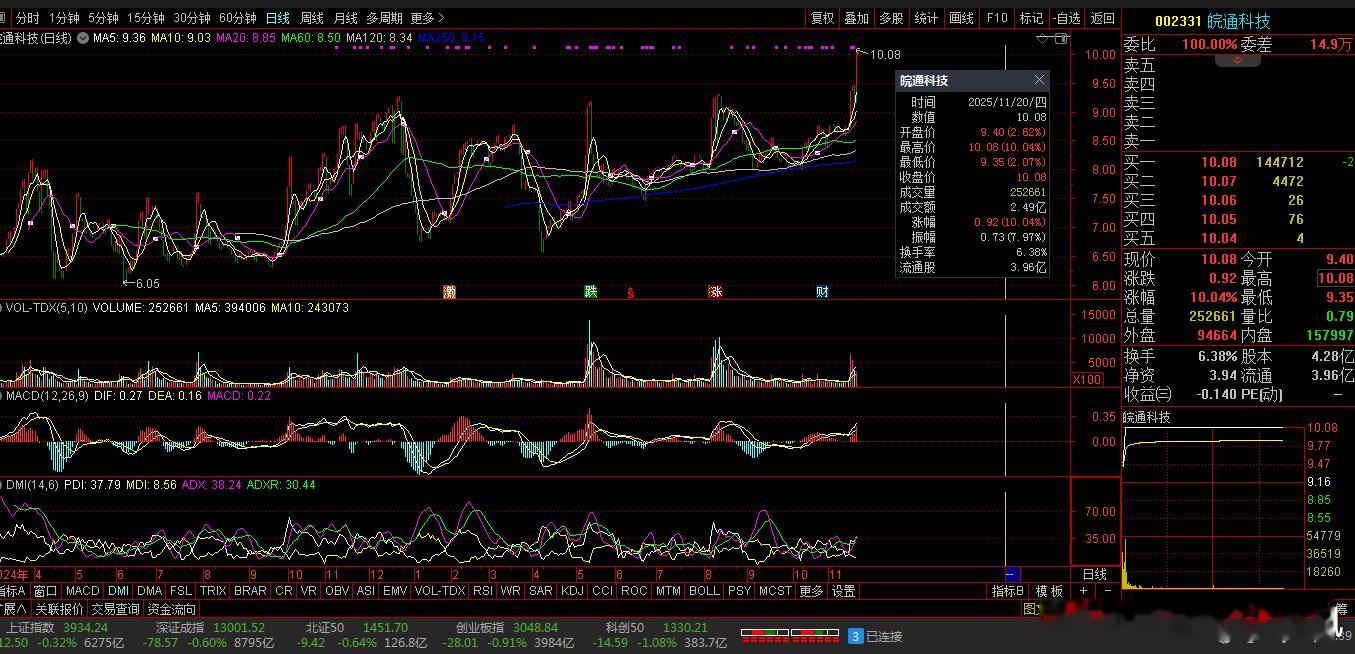The width and height of the screenshot is (1355, 654).
Task: Select the TRIX indicator tab
Action: 213,591
